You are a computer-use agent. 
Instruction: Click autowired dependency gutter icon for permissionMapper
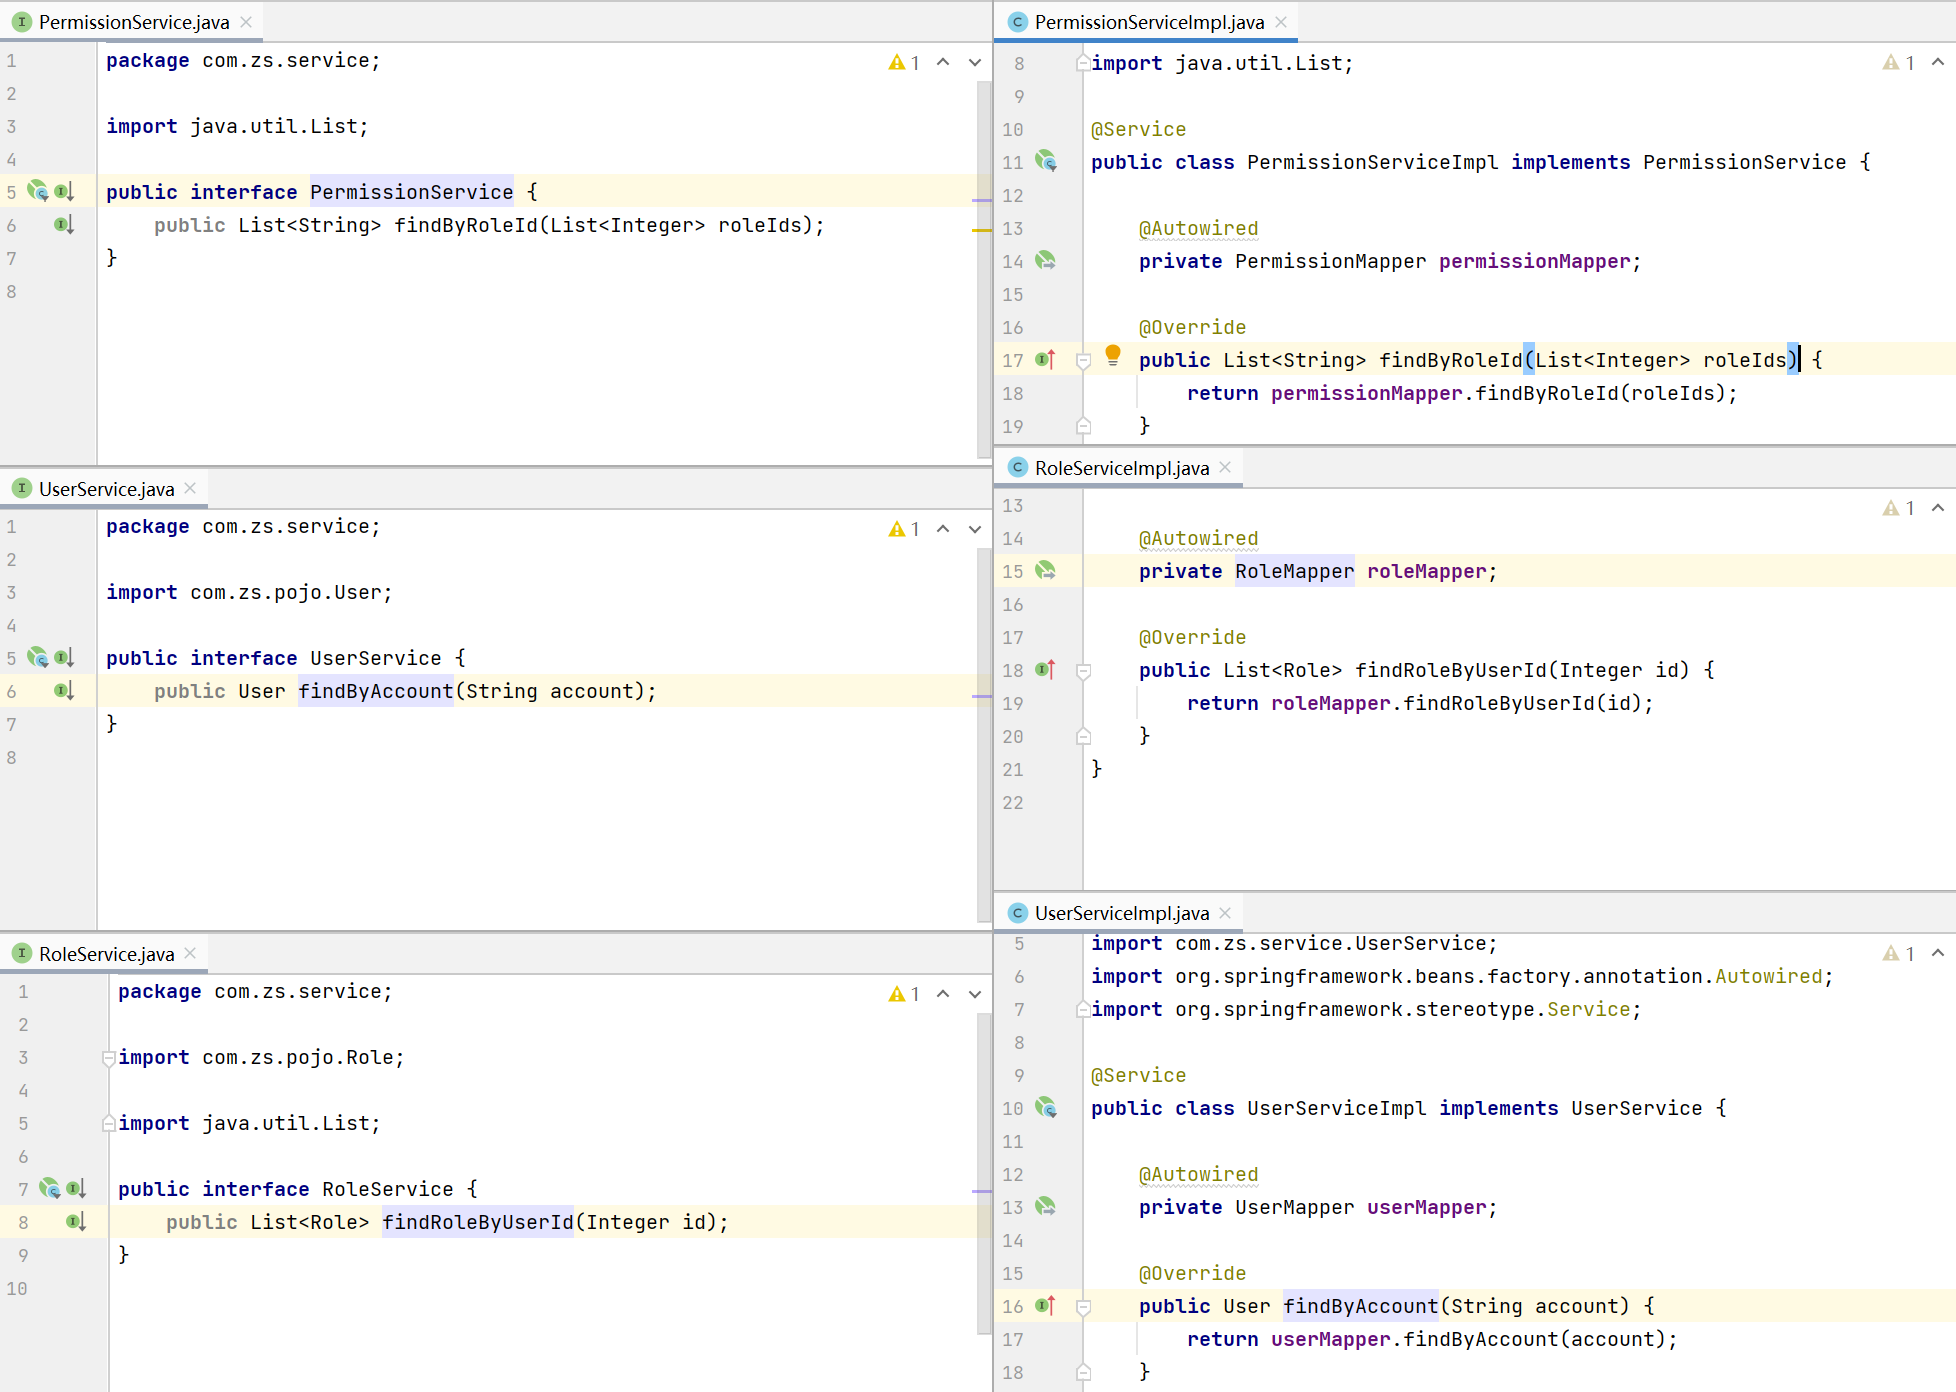pos(1046,260)
